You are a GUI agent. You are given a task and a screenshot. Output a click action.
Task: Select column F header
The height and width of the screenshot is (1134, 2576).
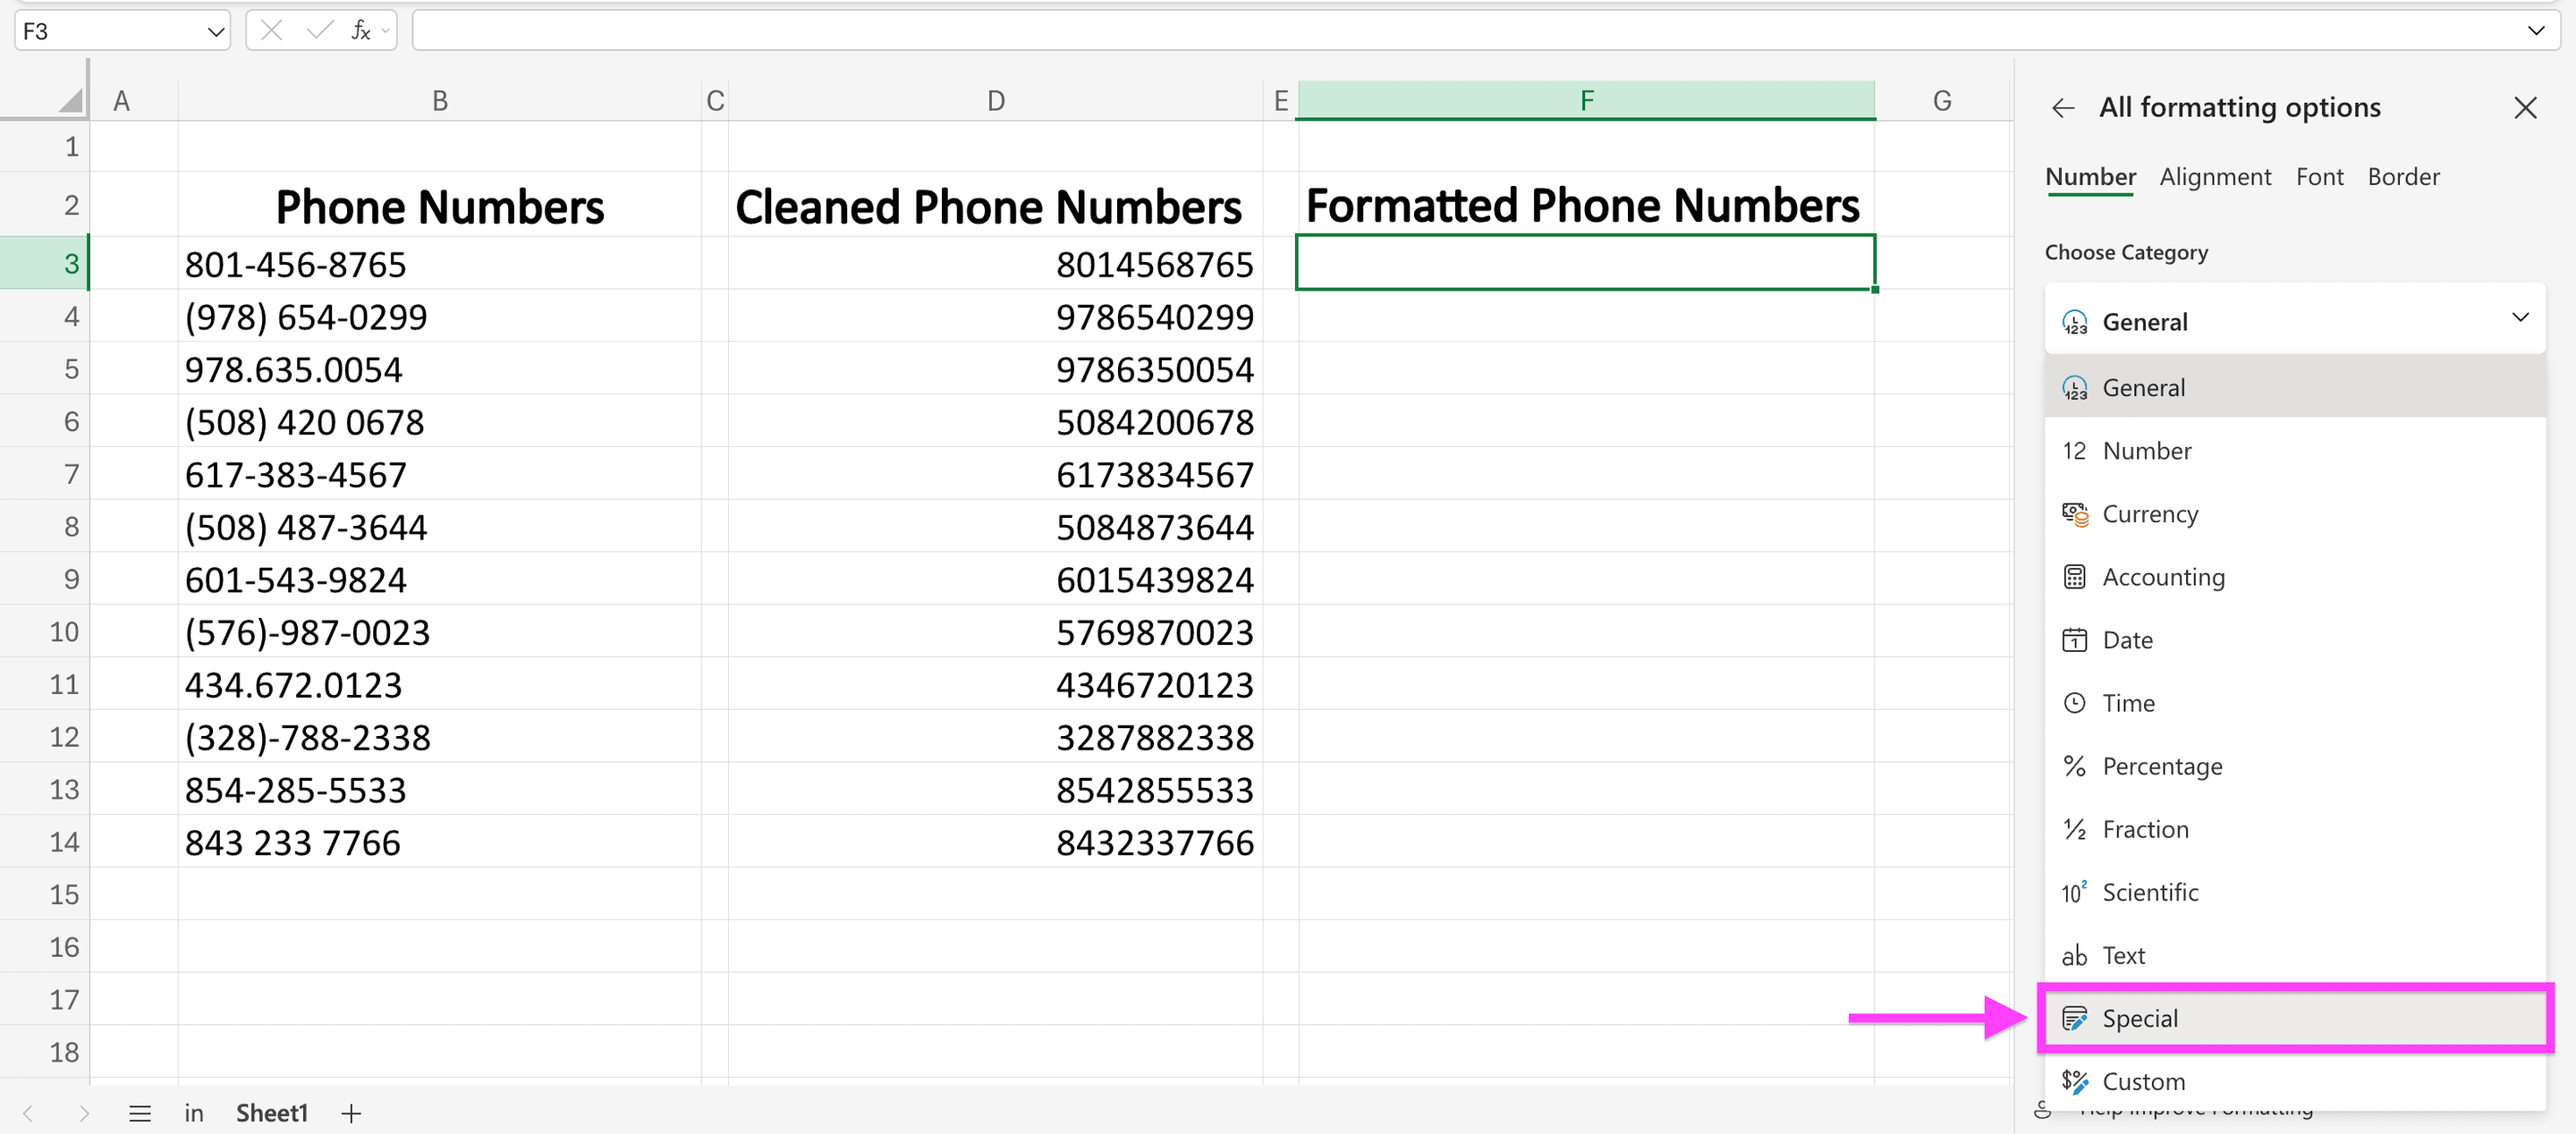coord(1586,100)
